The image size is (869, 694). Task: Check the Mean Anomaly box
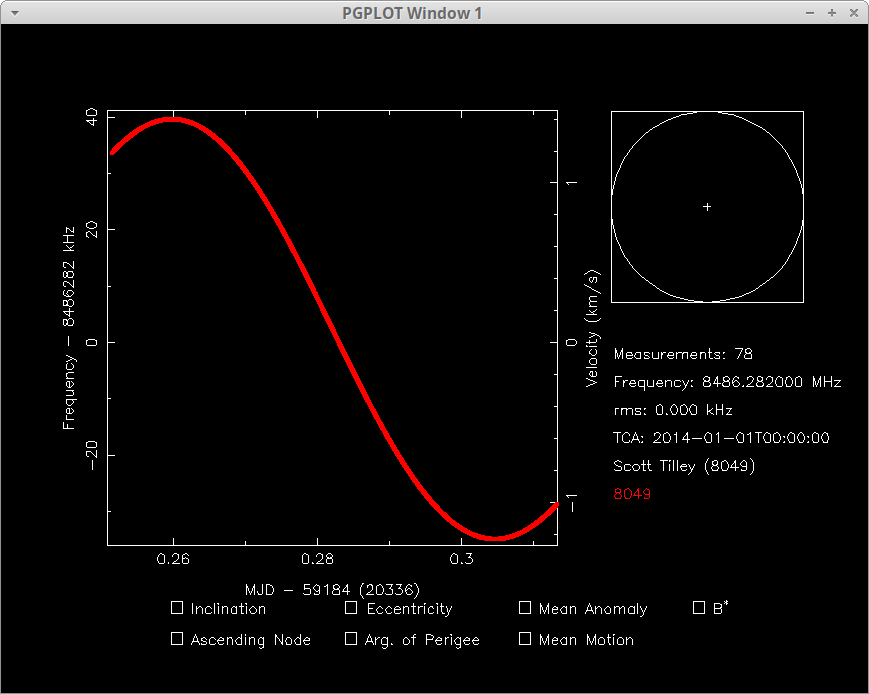525,607
